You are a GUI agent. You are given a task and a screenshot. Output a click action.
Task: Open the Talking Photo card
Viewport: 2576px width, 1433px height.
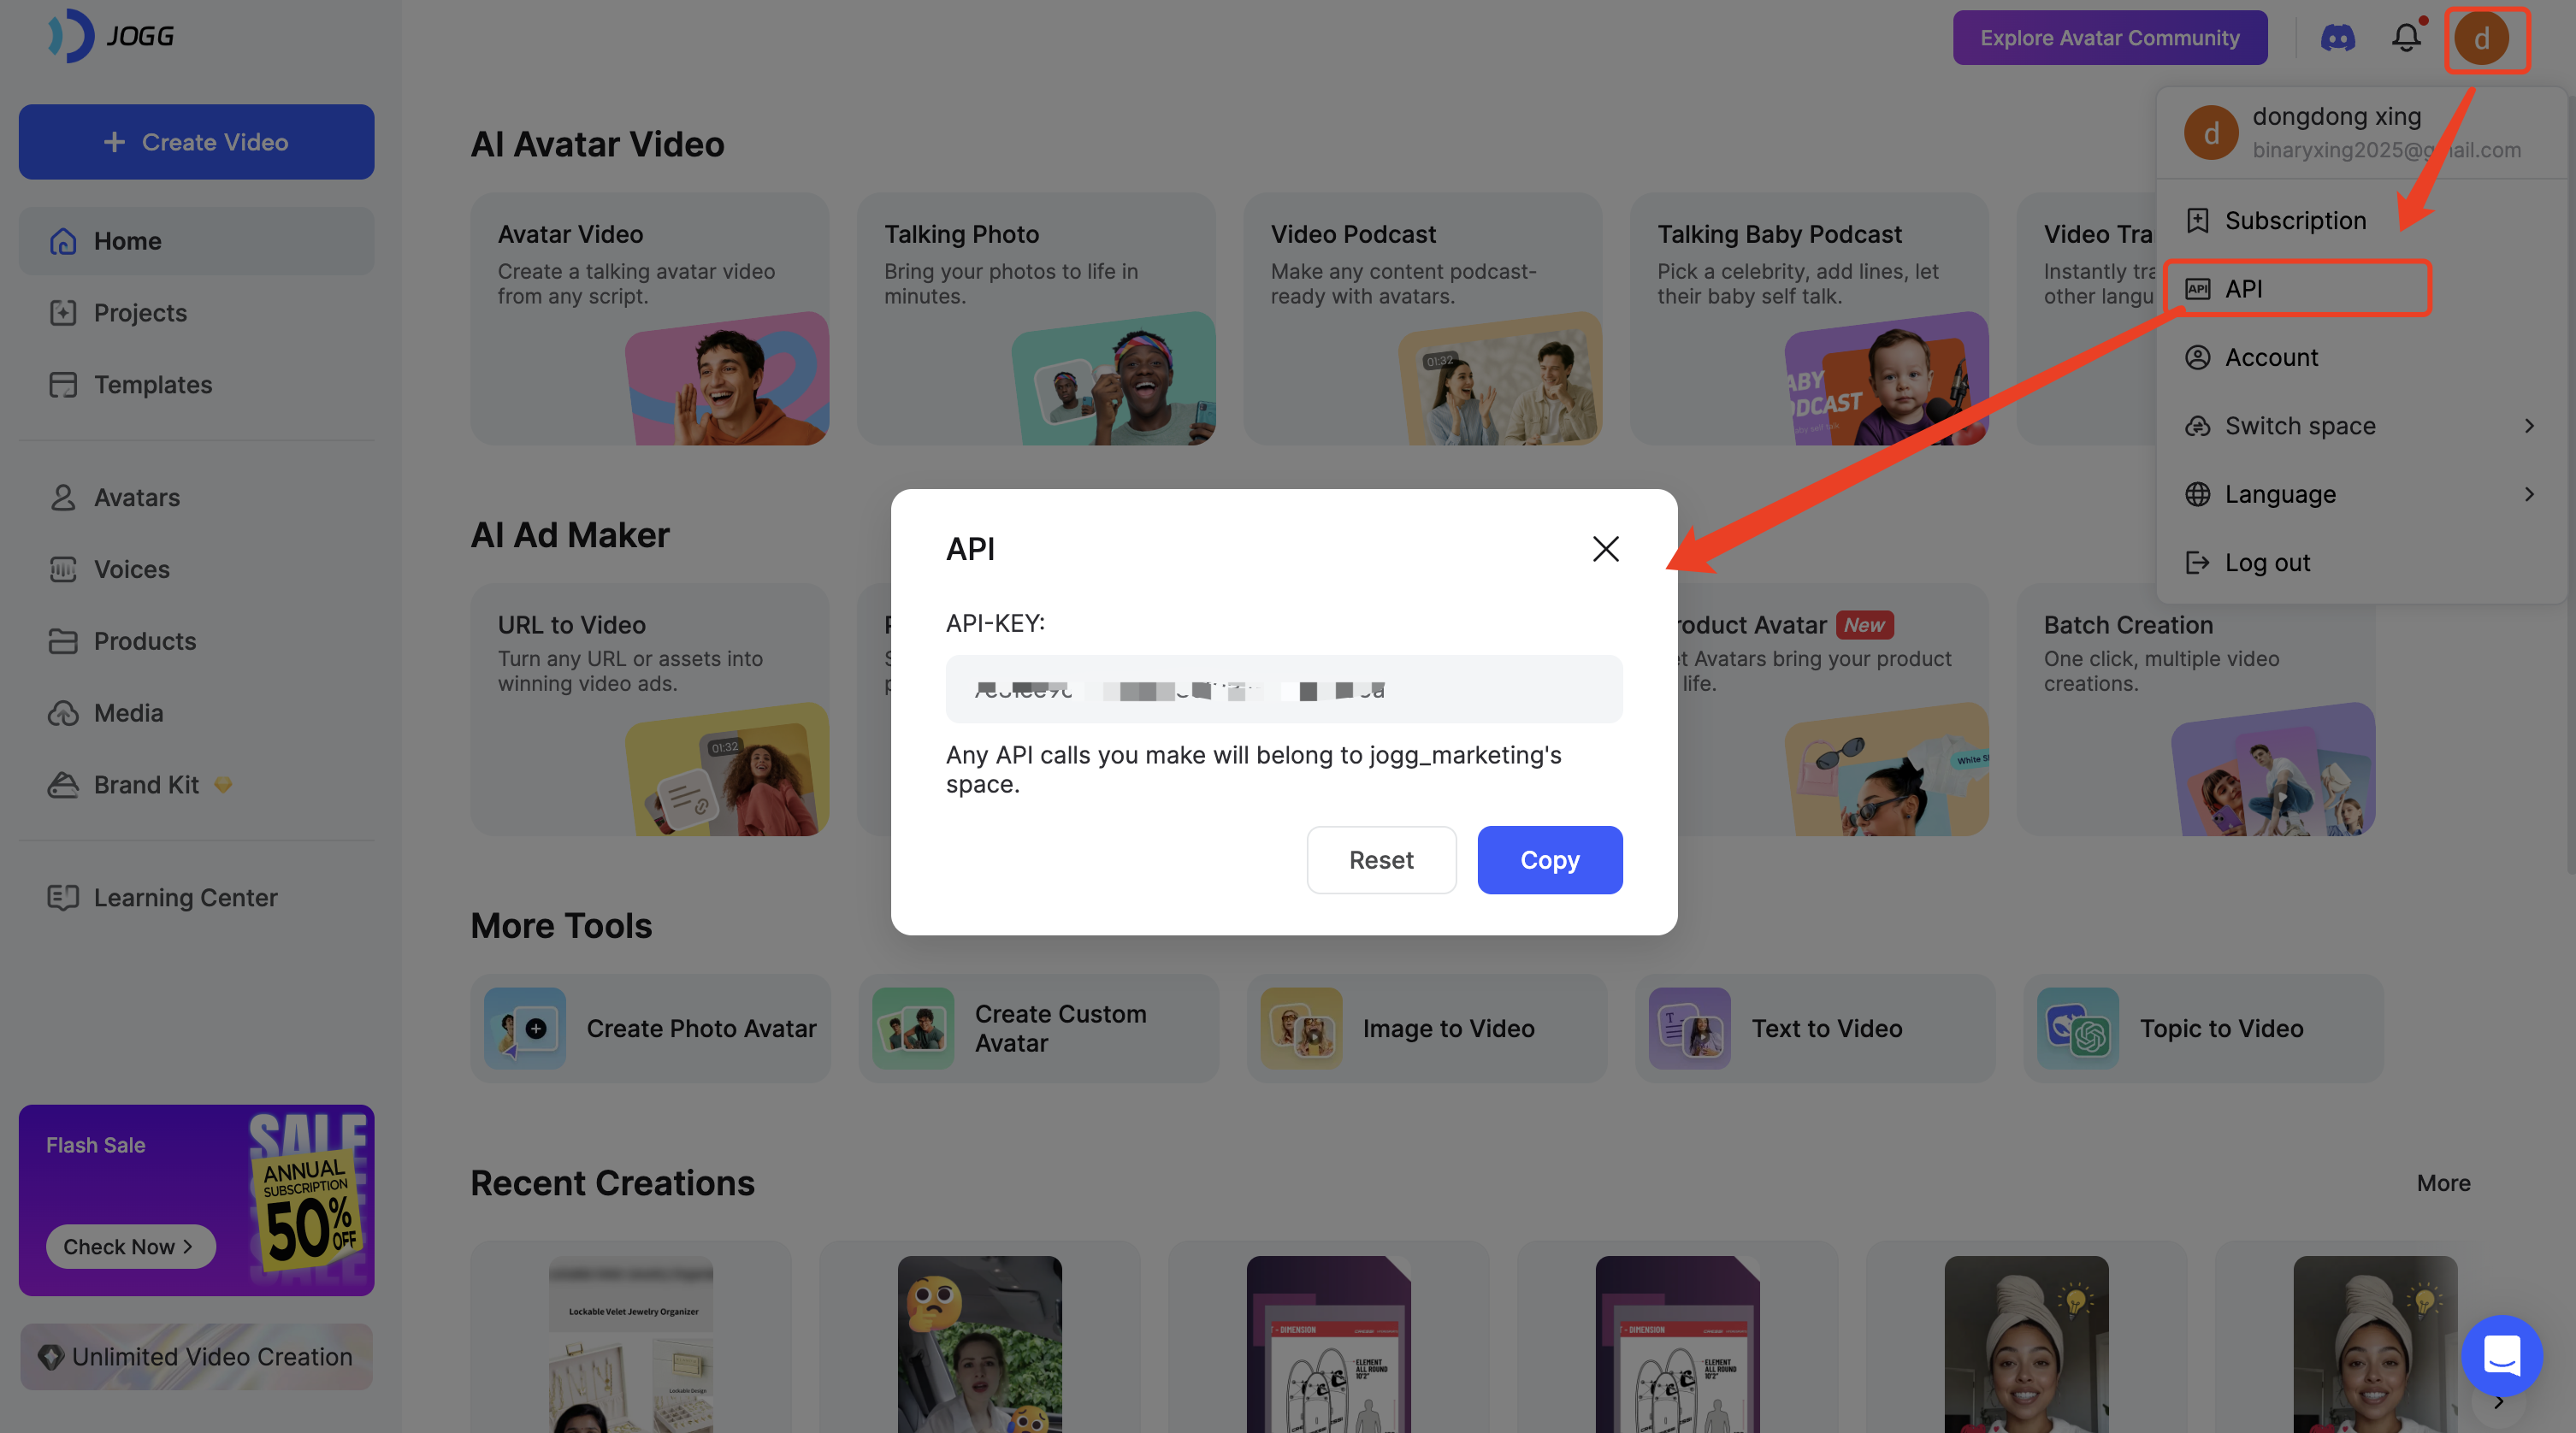point(1035,319)
